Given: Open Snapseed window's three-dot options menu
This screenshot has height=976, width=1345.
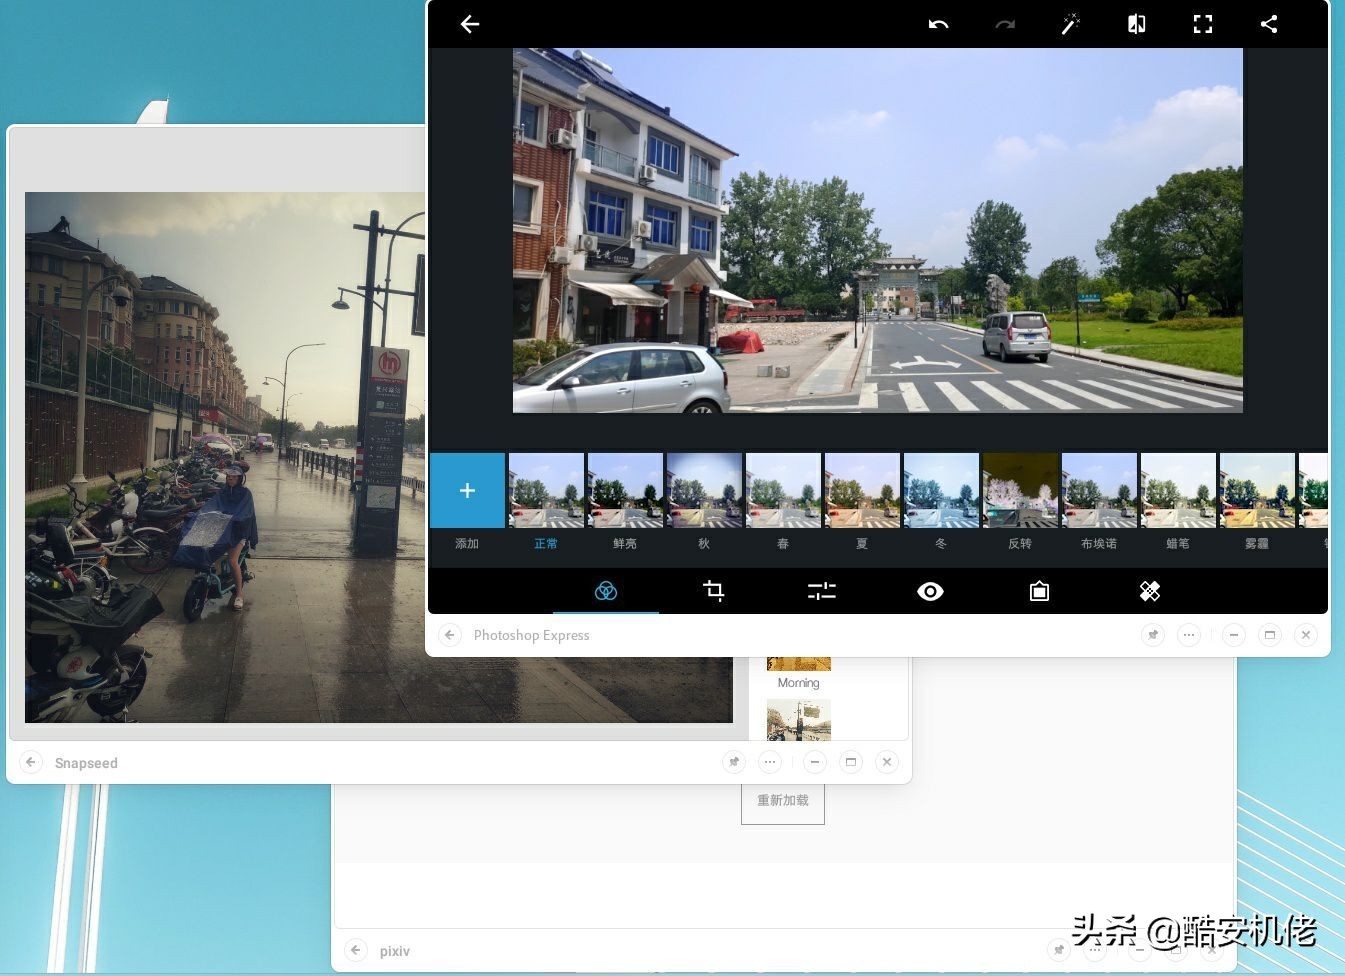Looking at the screenshot, I should tap(769, 762).
